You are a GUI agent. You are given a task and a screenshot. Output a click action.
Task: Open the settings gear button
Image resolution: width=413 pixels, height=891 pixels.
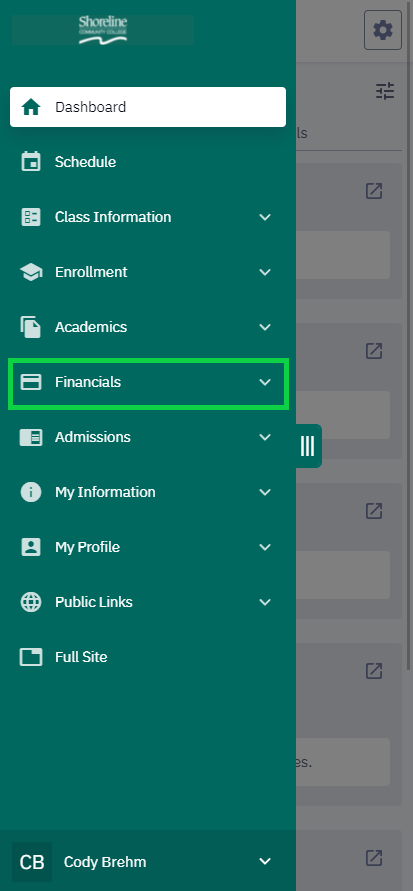pos(383,30)
